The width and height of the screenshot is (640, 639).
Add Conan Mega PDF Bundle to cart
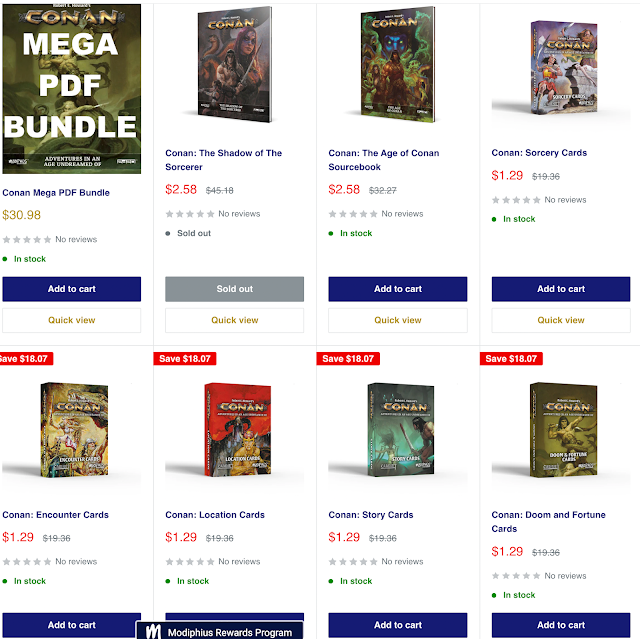(72, 289)
